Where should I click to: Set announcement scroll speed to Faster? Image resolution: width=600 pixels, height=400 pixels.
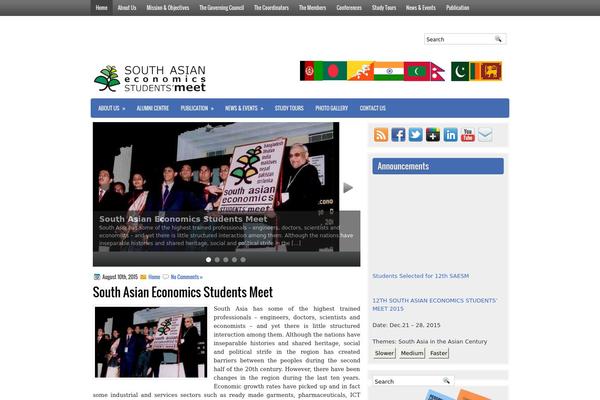coord(438,353)
